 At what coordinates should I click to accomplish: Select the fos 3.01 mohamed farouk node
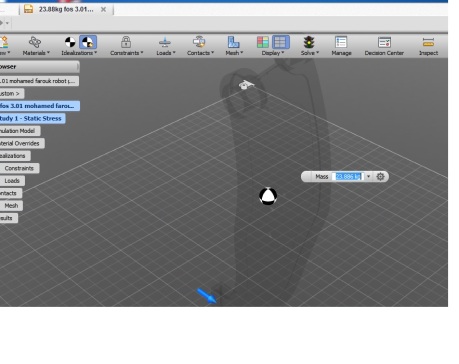[39, 106]
